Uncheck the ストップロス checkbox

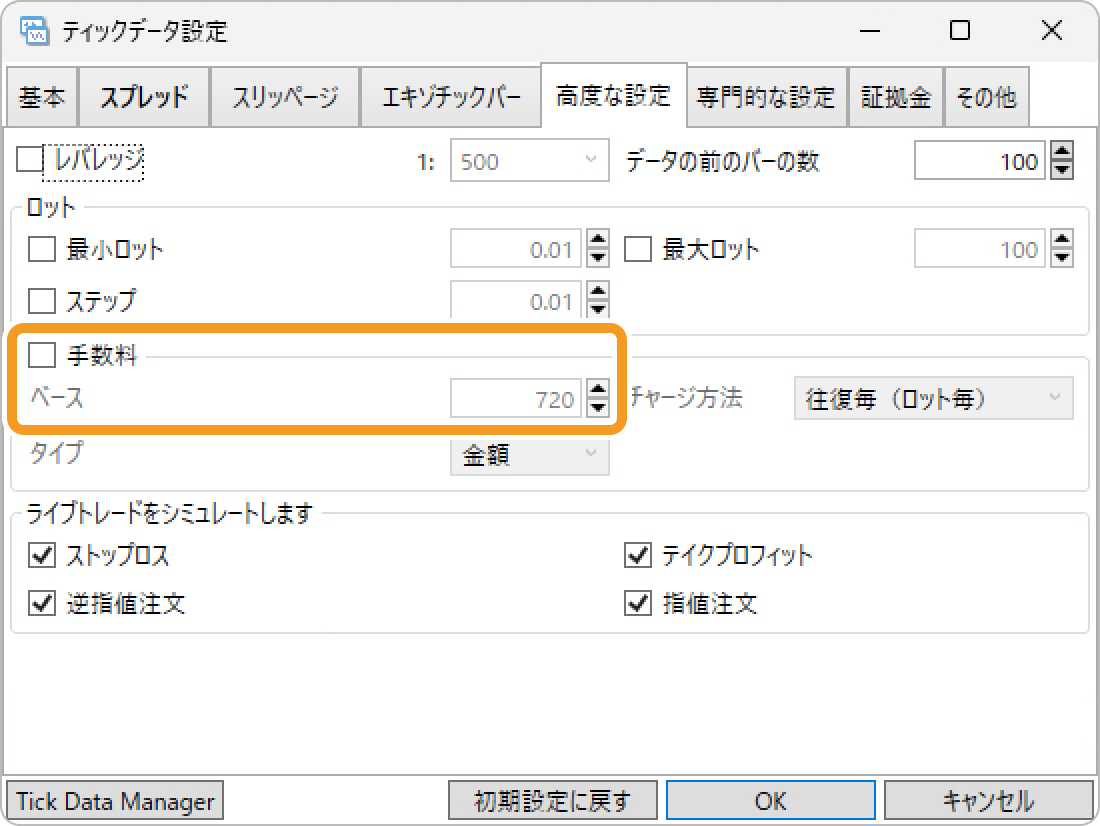[x=41, y=555]
